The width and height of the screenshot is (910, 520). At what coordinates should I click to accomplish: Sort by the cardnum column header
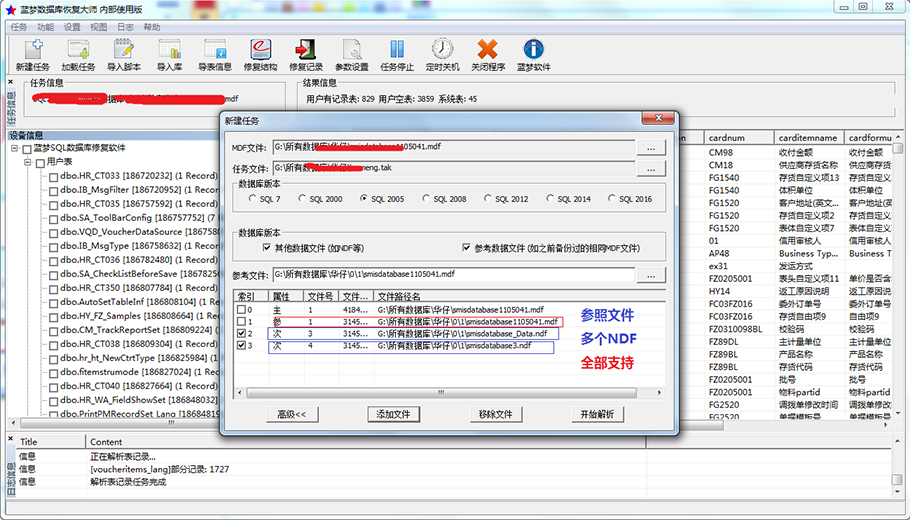[x=739, y=138]
